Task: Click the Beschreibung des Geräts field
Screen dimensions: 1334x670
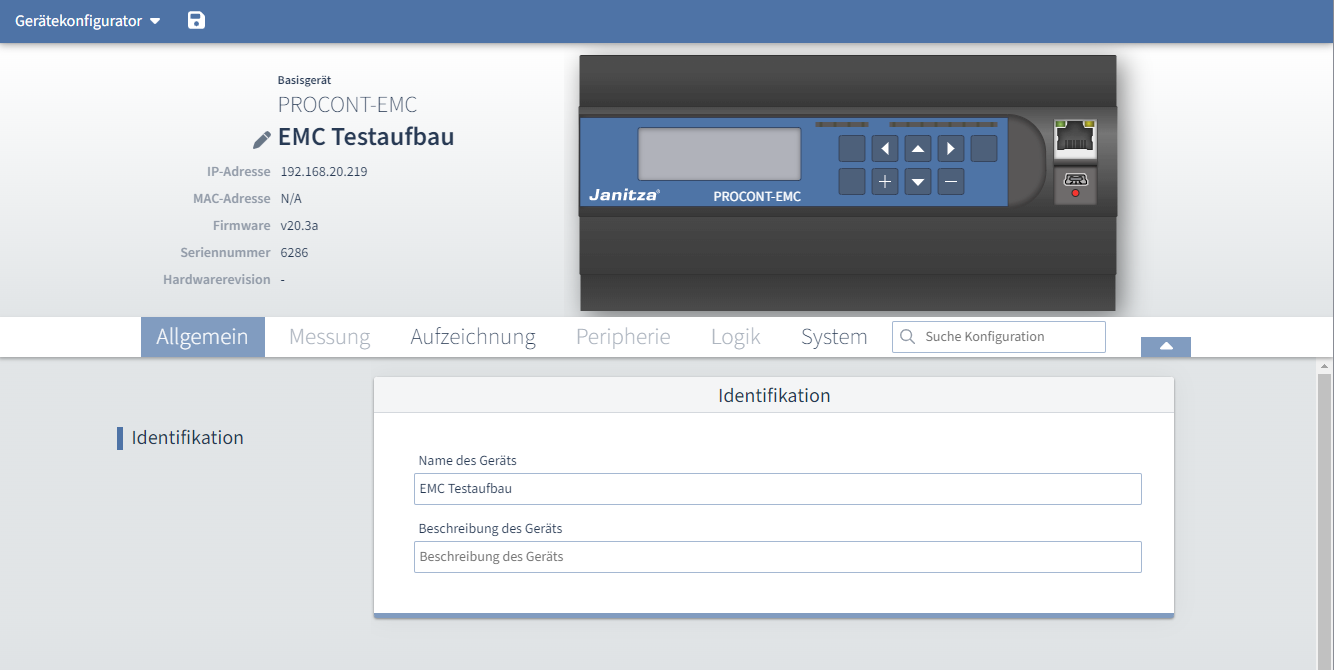Action: [x=777, y=557]
